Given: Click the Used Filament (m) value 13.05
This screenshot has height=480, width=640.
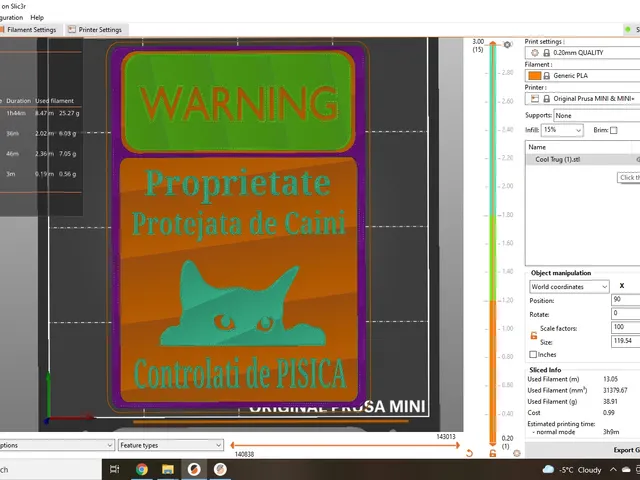Looking at the screenshot, I should point(610,379).
